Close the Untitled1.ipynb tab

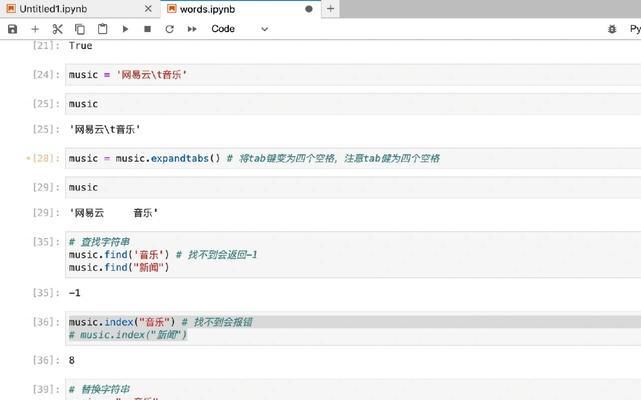coord(148,9)
